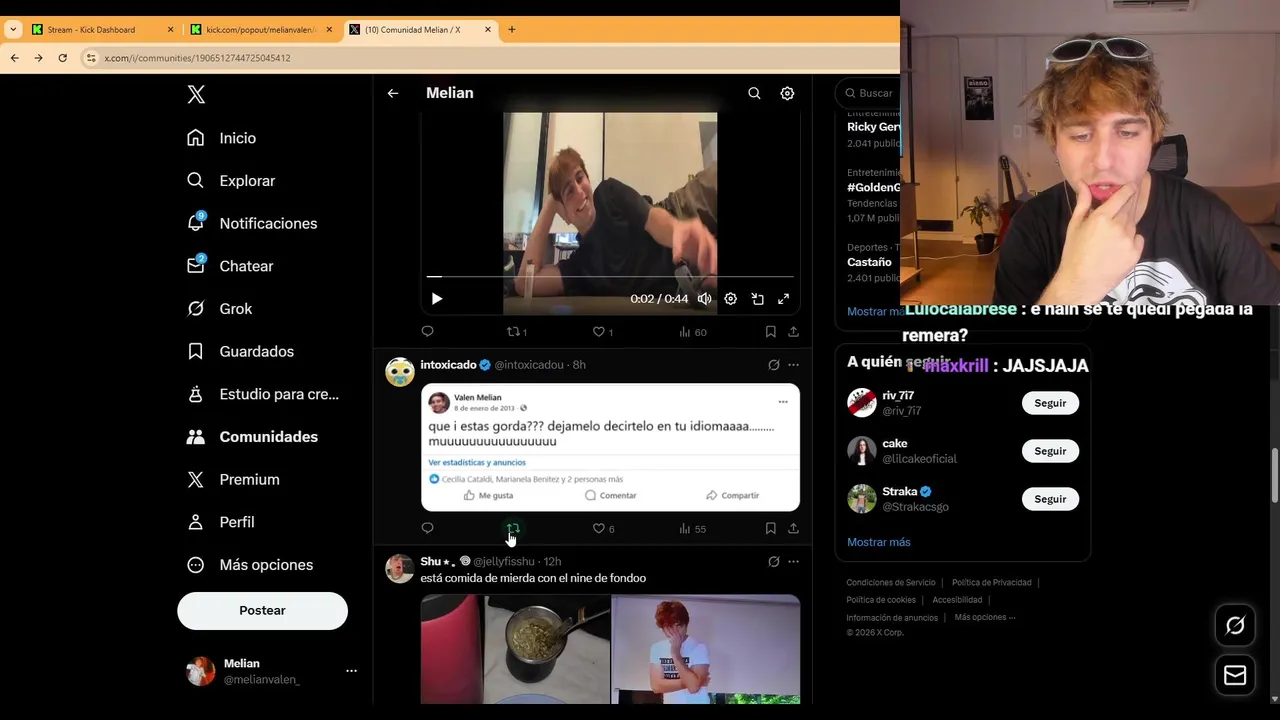Open floating Grok button
This screenshot has width=1280, height=720.
pyautogui.click(x=1235, y=626)
